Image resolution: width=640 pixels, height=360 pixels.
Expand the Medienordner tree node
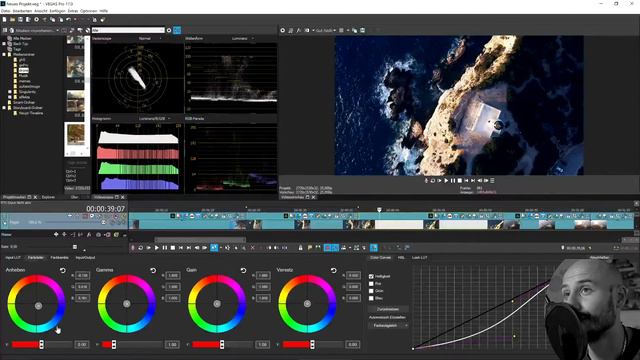4,54
